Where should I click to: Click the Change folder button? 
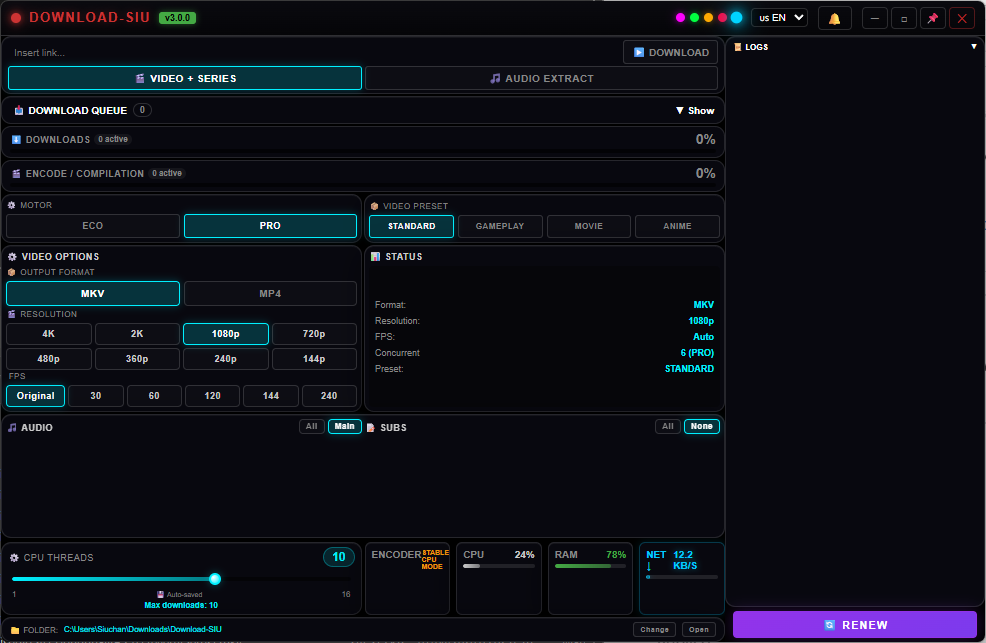[655, 629]
